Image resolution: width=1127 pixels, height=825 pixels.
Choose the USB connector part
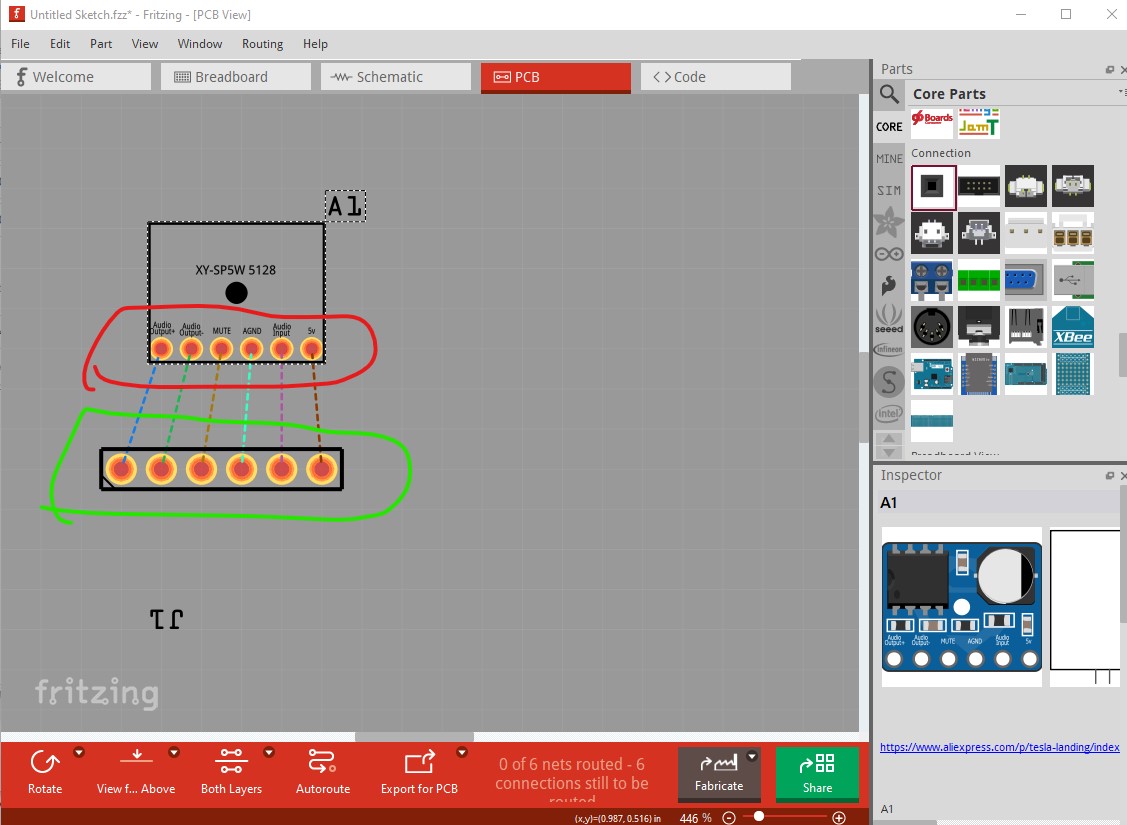click(x=1072, y=281)
